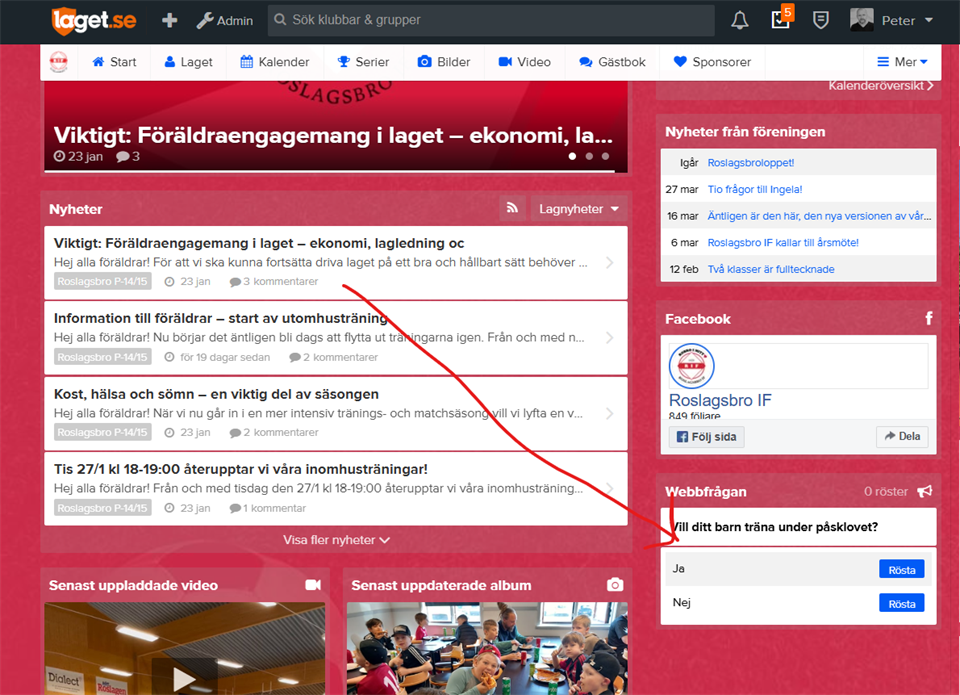Expand Visa fler nyheter

pyautogui.click(x=336, y=540)
